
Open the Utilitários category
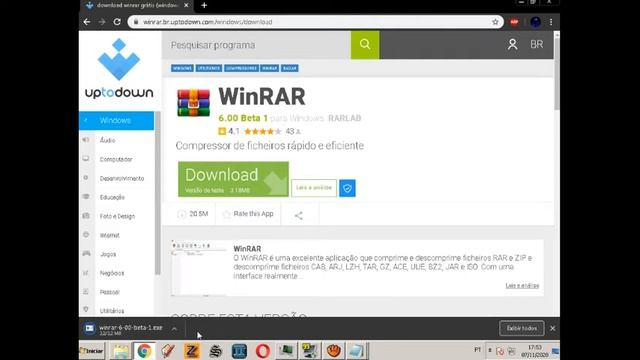point(112,311)
